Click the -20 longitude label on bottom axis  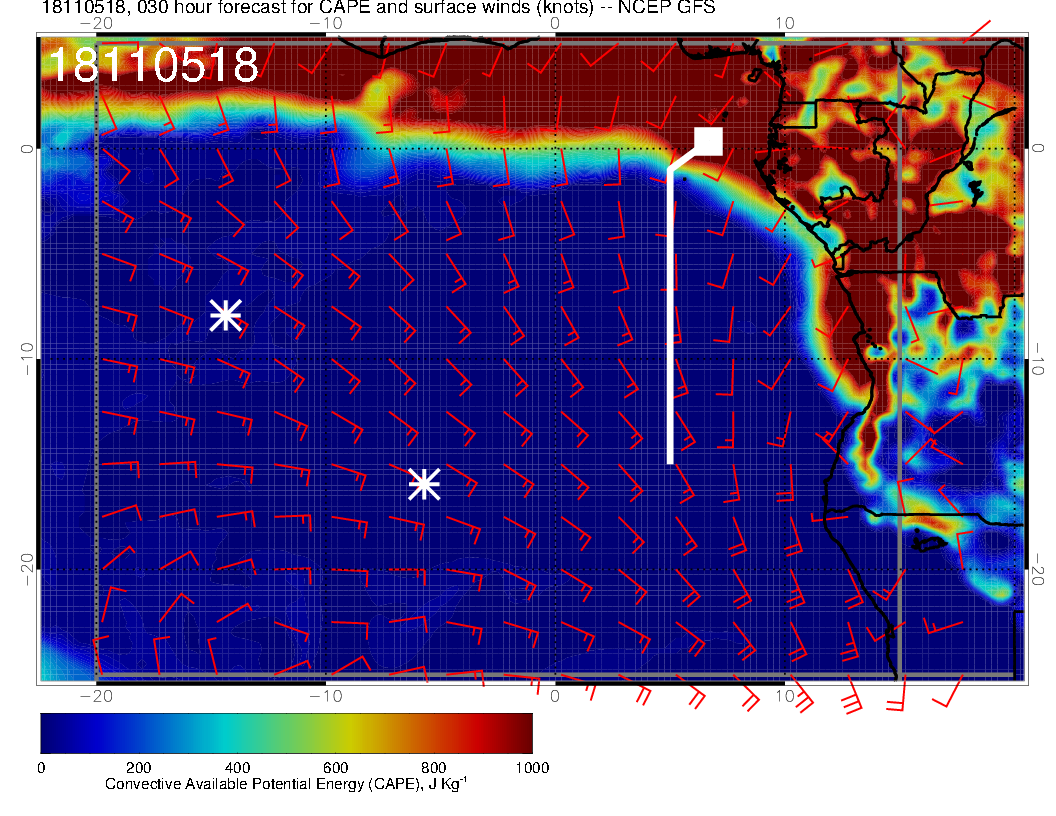(95, 694)
